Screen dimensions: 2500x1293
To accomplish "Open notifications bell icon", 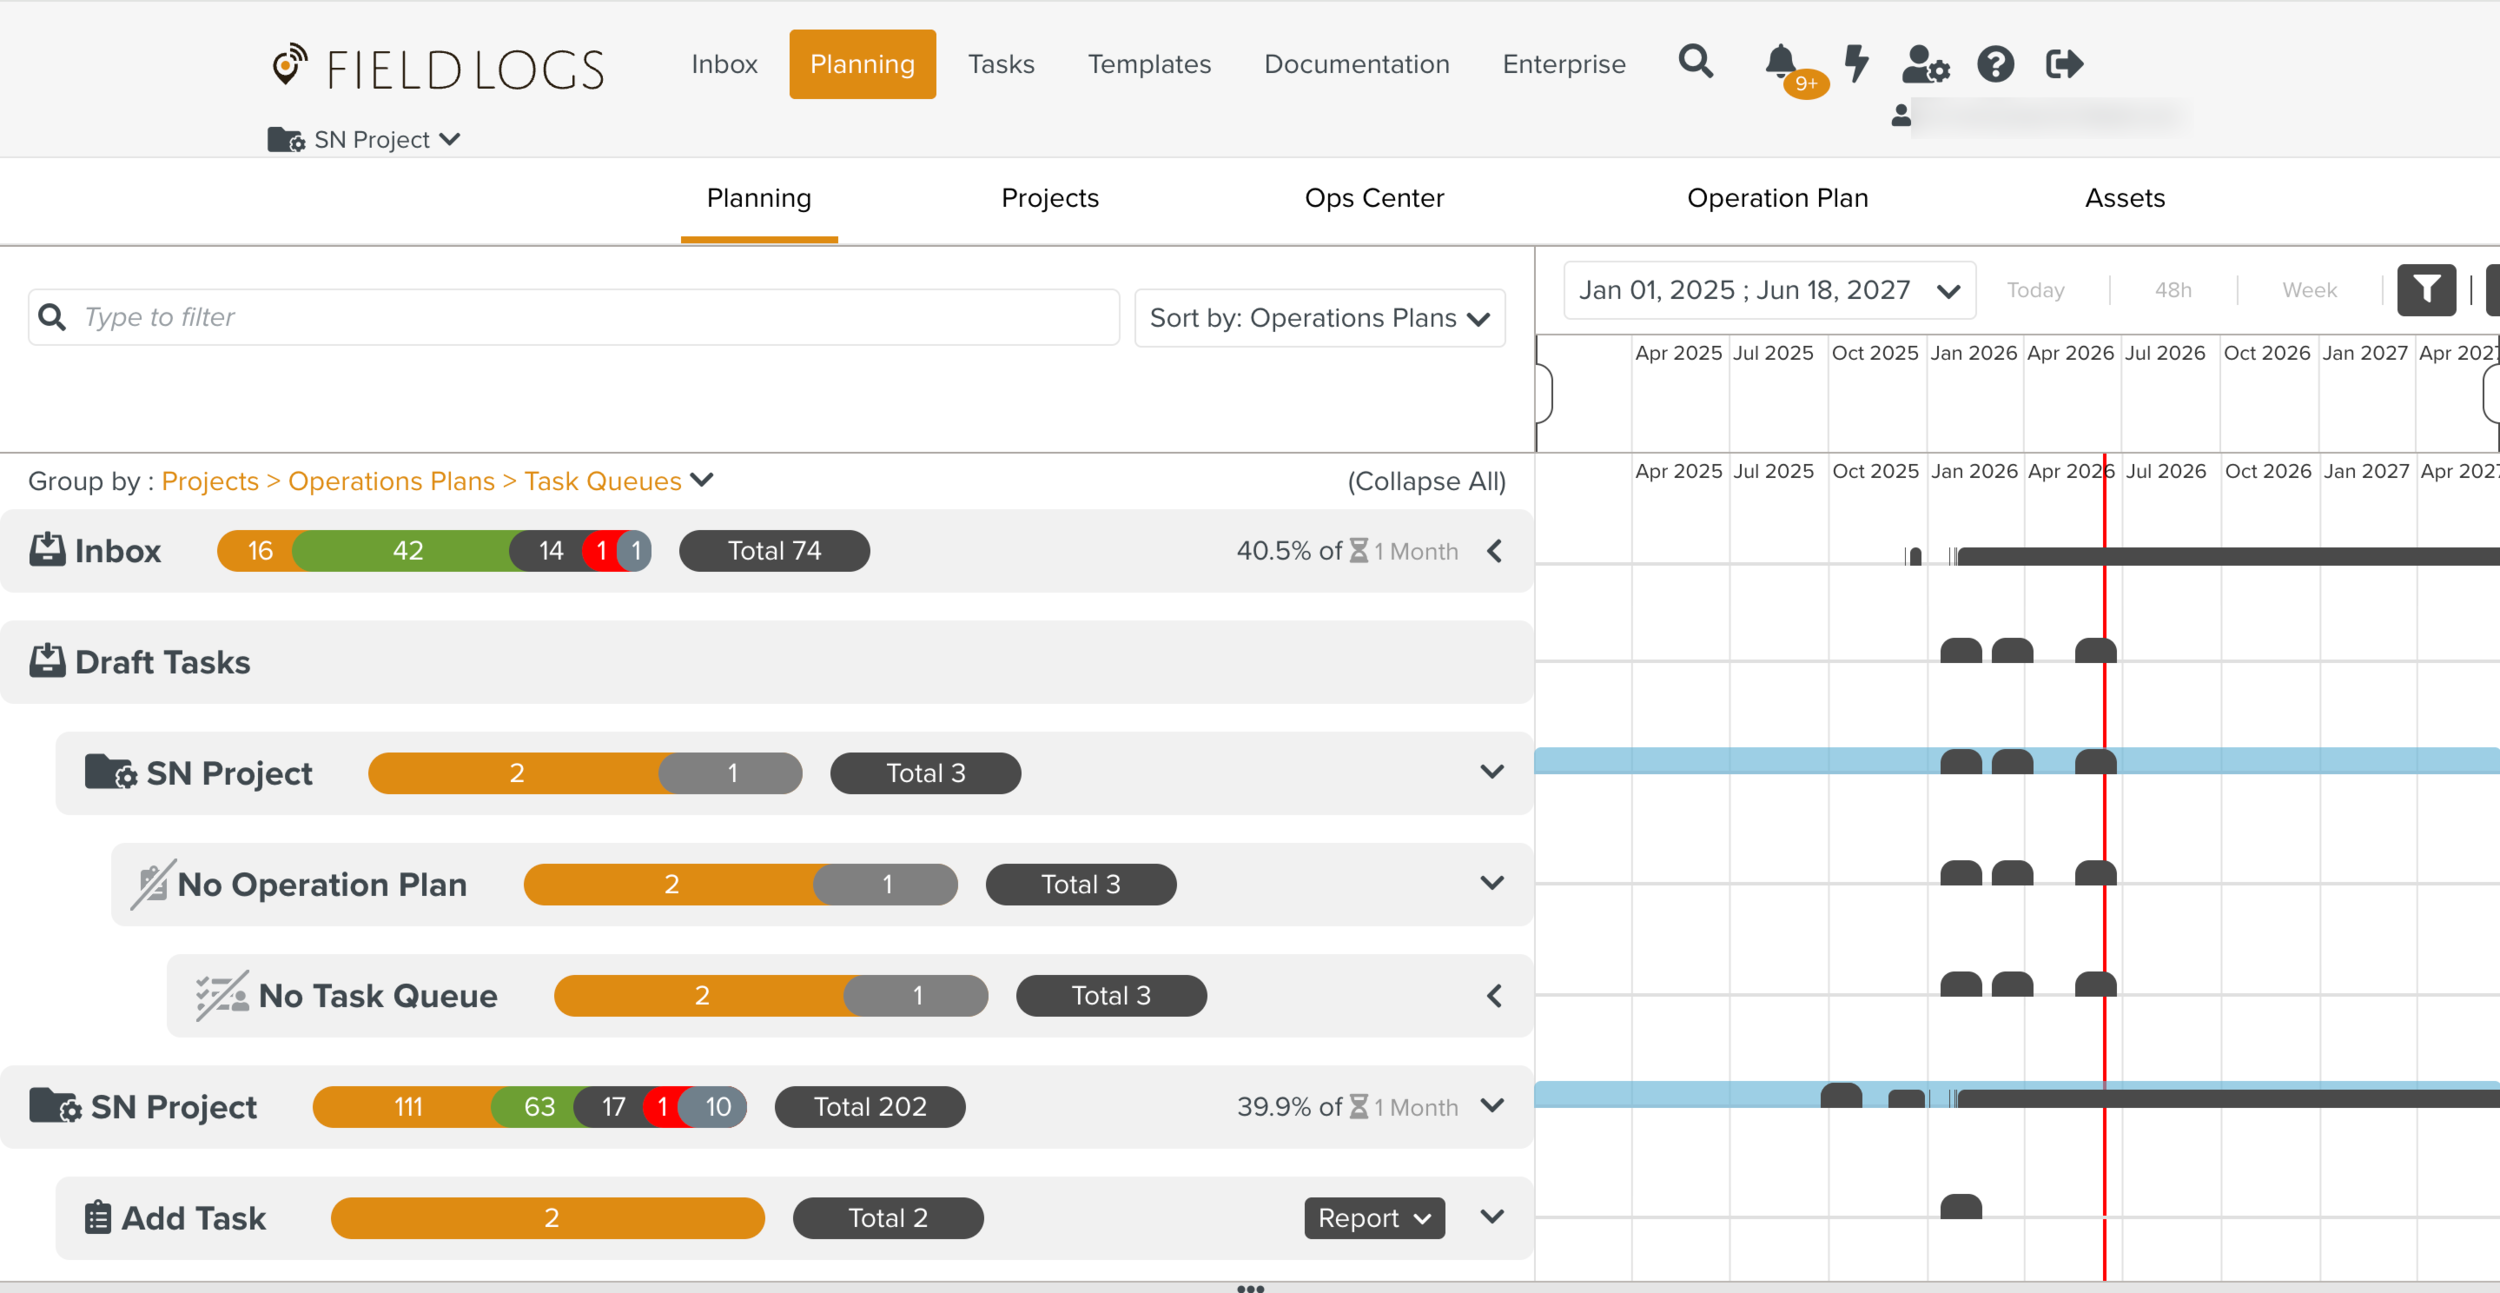I will pos(1780,61).
